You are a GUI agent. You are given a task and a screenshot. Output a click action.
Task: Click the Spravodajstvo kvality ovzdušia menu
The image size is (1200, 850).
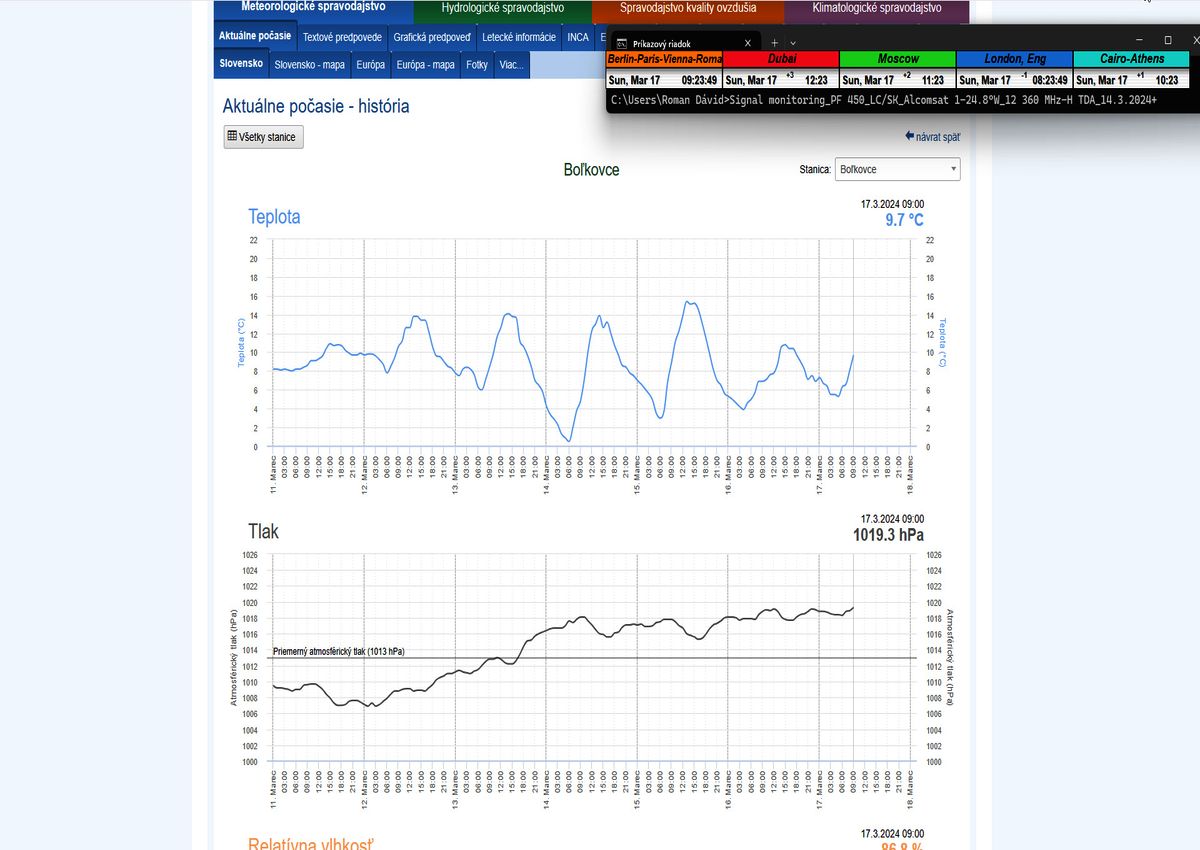coord(687,9)
